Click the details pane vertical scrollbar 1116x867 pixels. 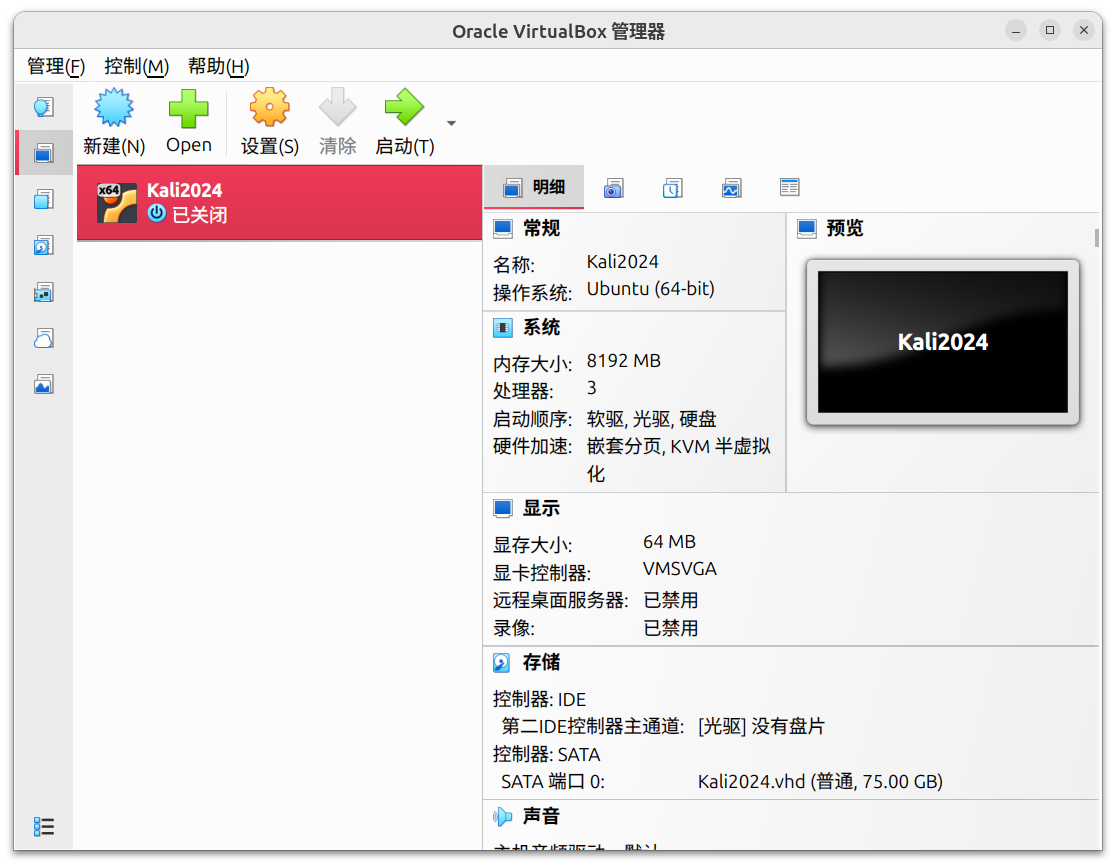click(x=1097, y=238)
